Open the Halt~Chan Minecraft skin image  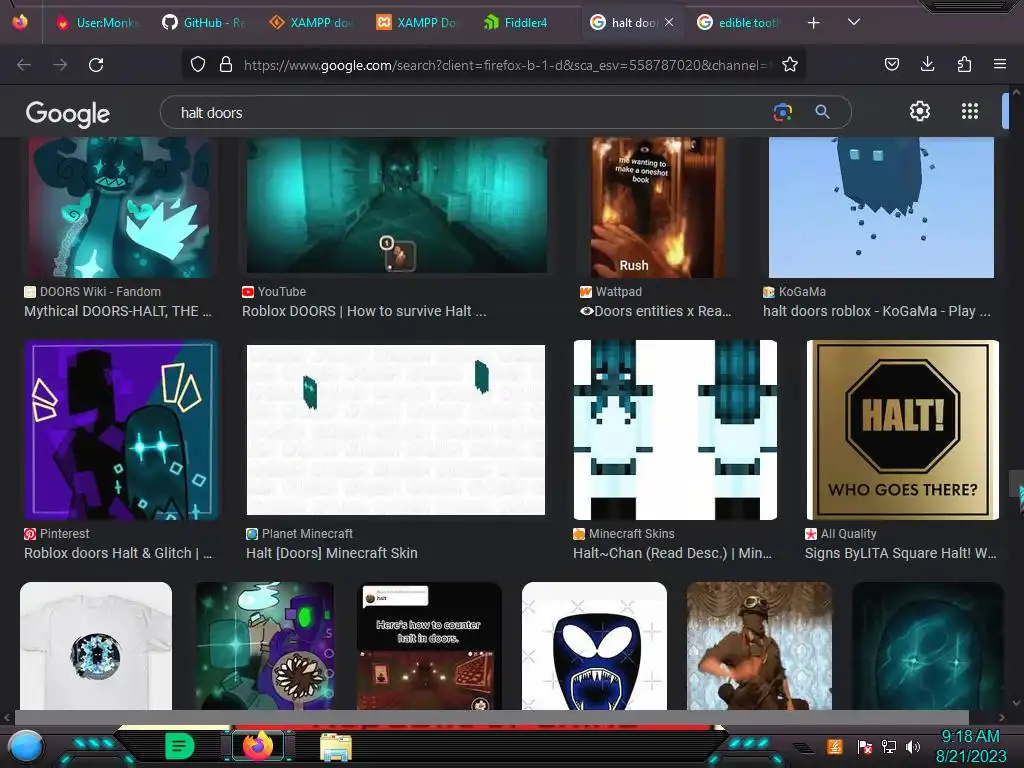(675, 430)
